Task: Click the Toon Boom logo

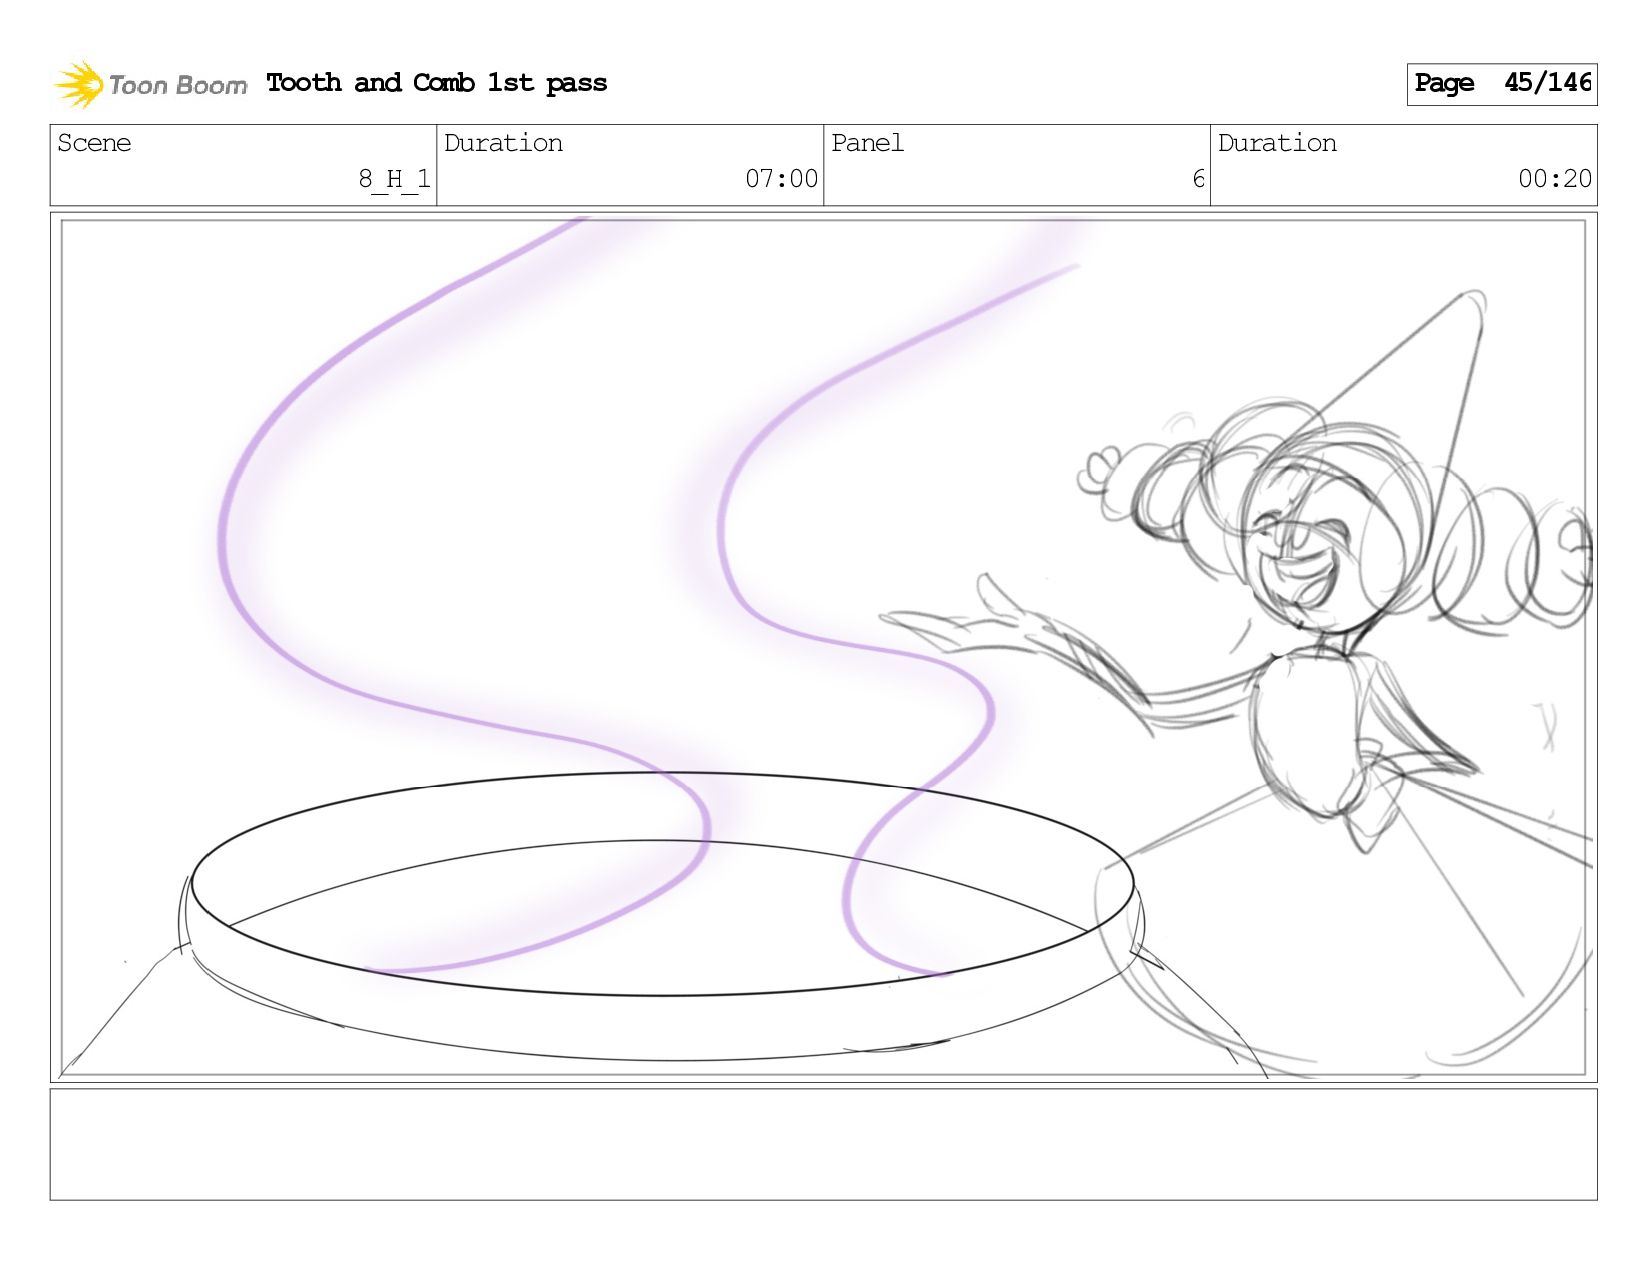Action: coord(150,84)
